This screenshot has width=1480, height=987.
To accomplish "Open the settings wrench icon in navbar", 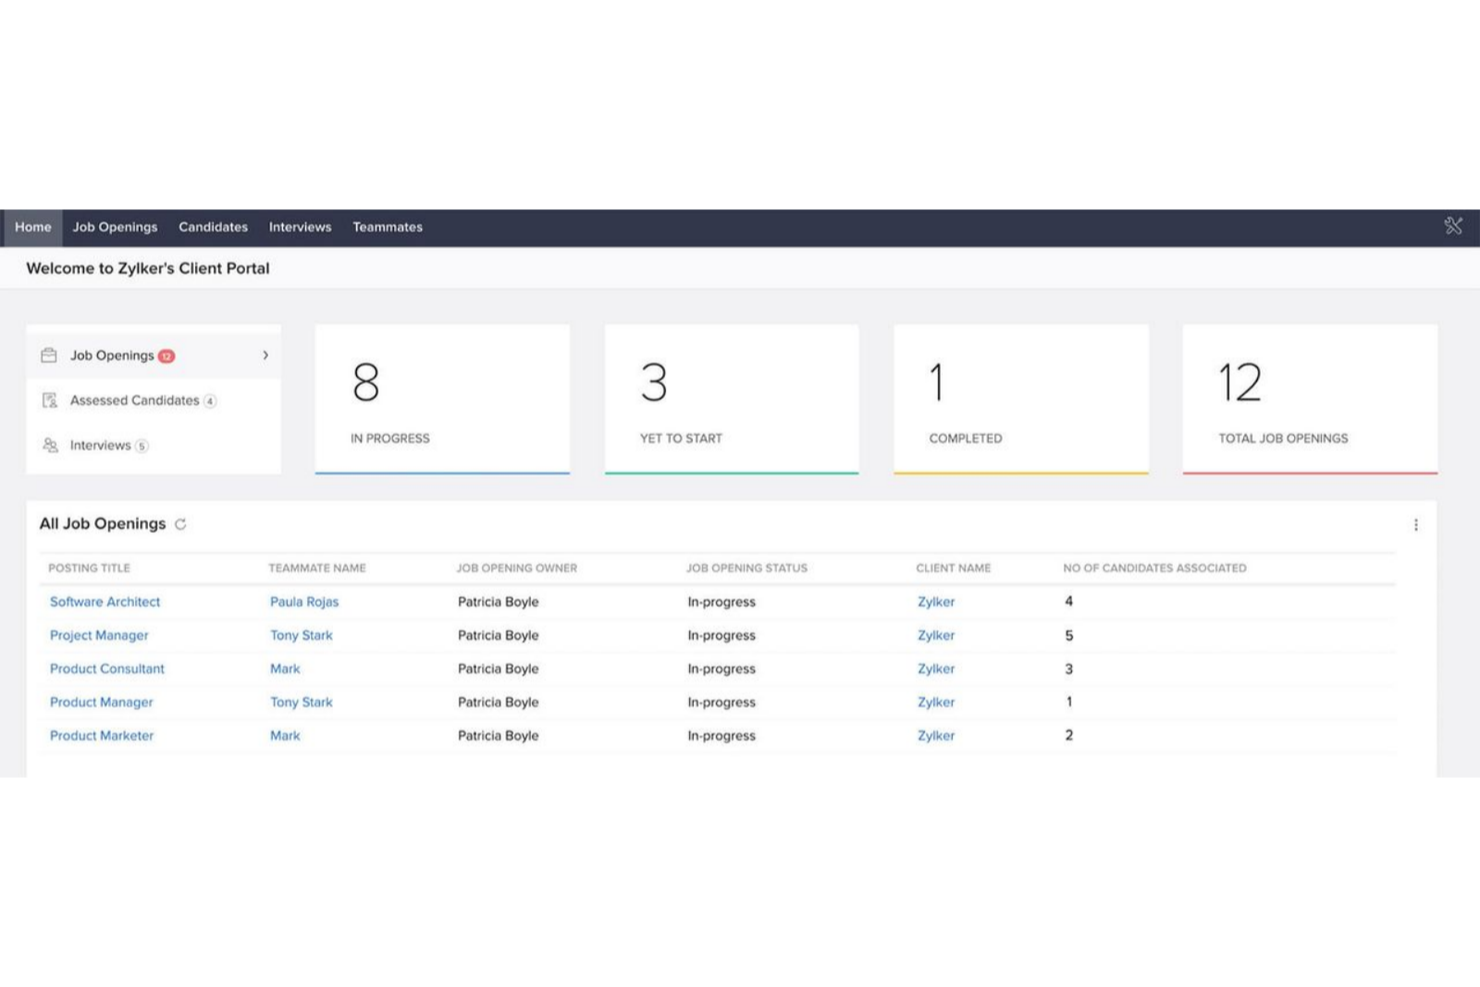I will tap(1452, 226).
